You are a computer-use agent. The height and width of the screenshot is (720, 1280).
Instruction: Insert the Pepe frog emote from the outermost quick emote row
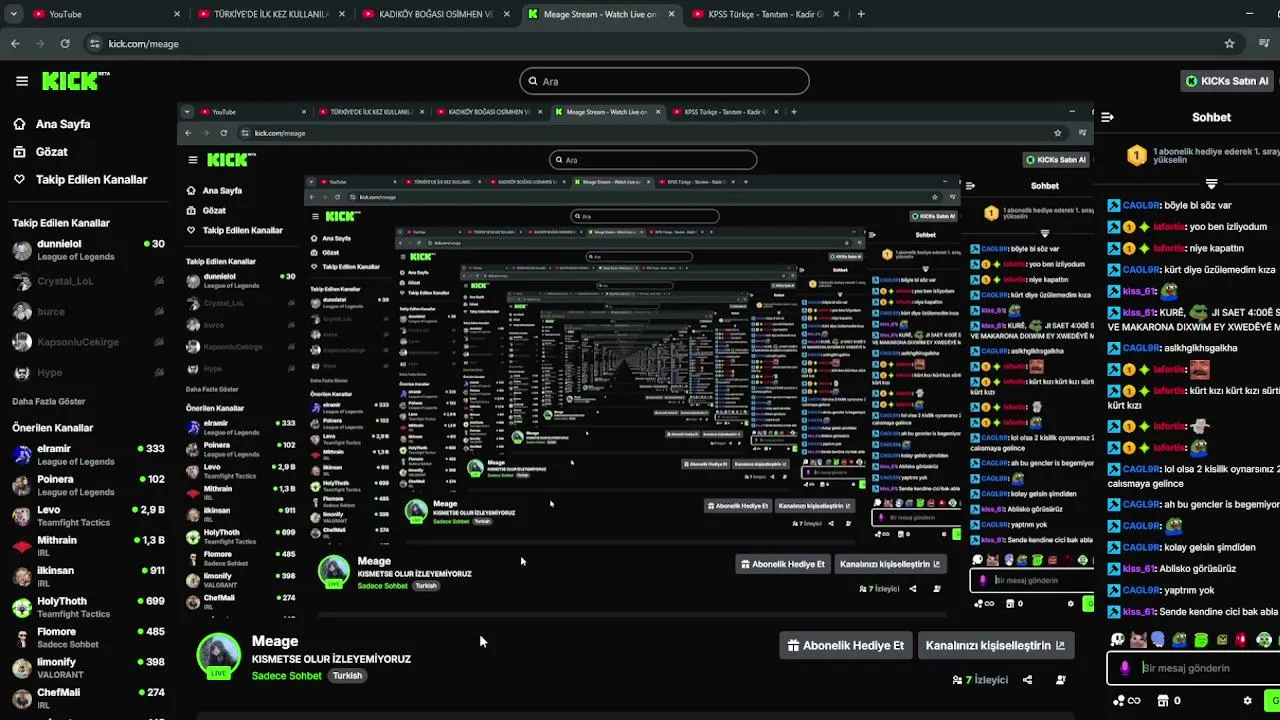click(x=1180, y=640)
